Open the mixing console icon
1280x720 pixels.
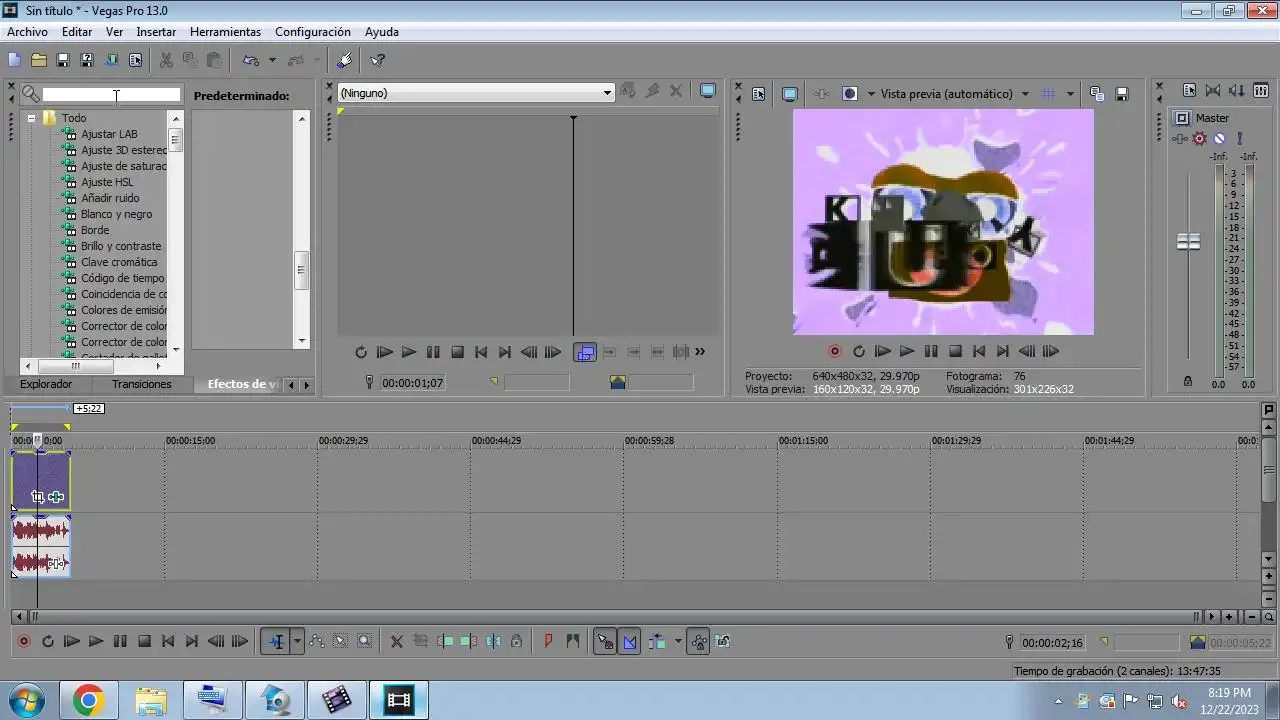[1261, 90]
